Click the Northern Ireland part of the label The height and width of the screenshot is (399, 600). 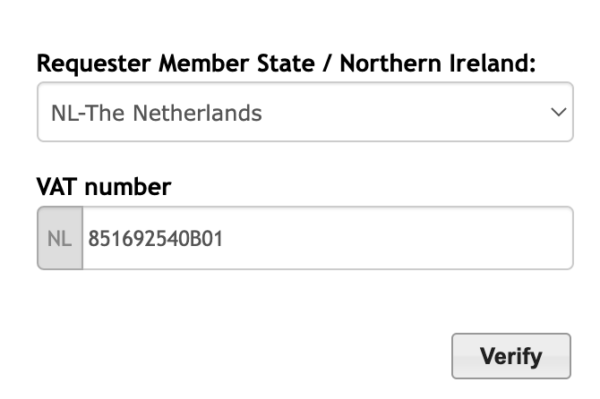click(438, 63)
